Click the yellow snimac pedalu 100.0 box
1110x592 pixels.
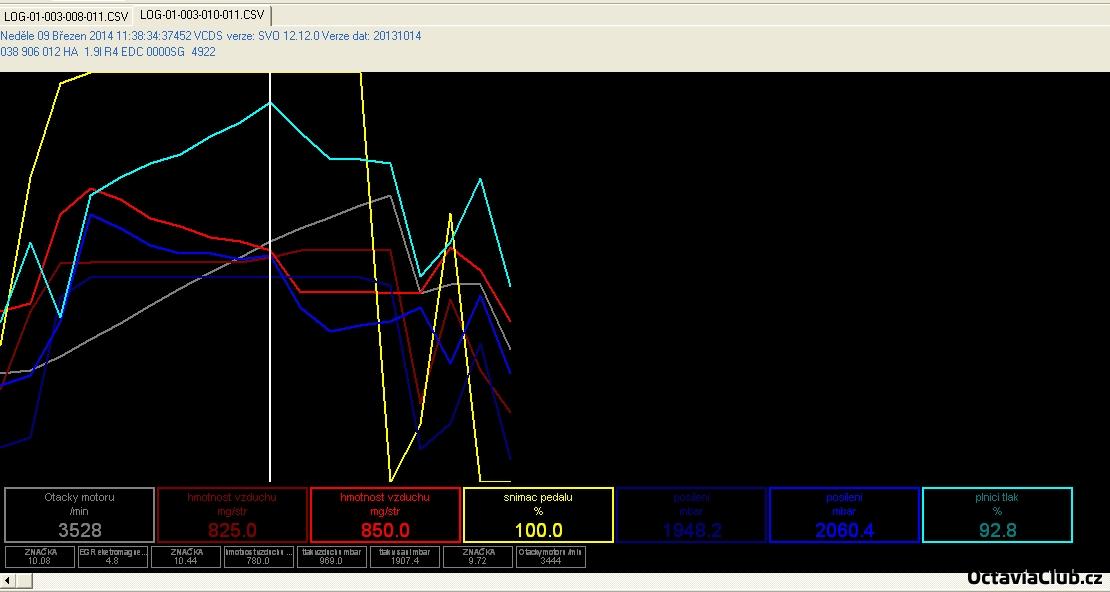pyautogui.click(x=538, y=515)
